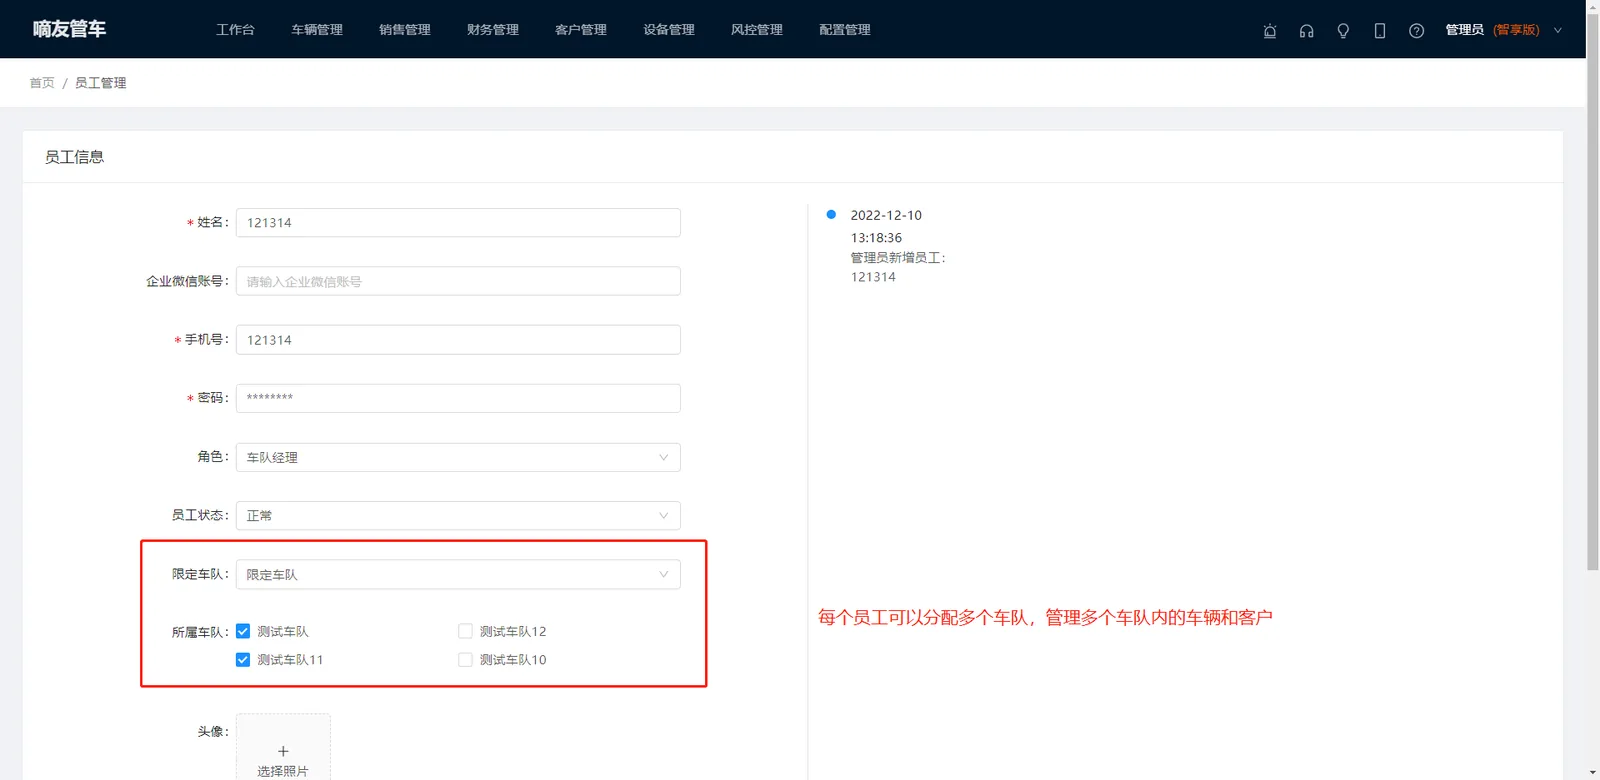
Task: Check the 测试车队12 checkbox
Action: pos(465,631)
